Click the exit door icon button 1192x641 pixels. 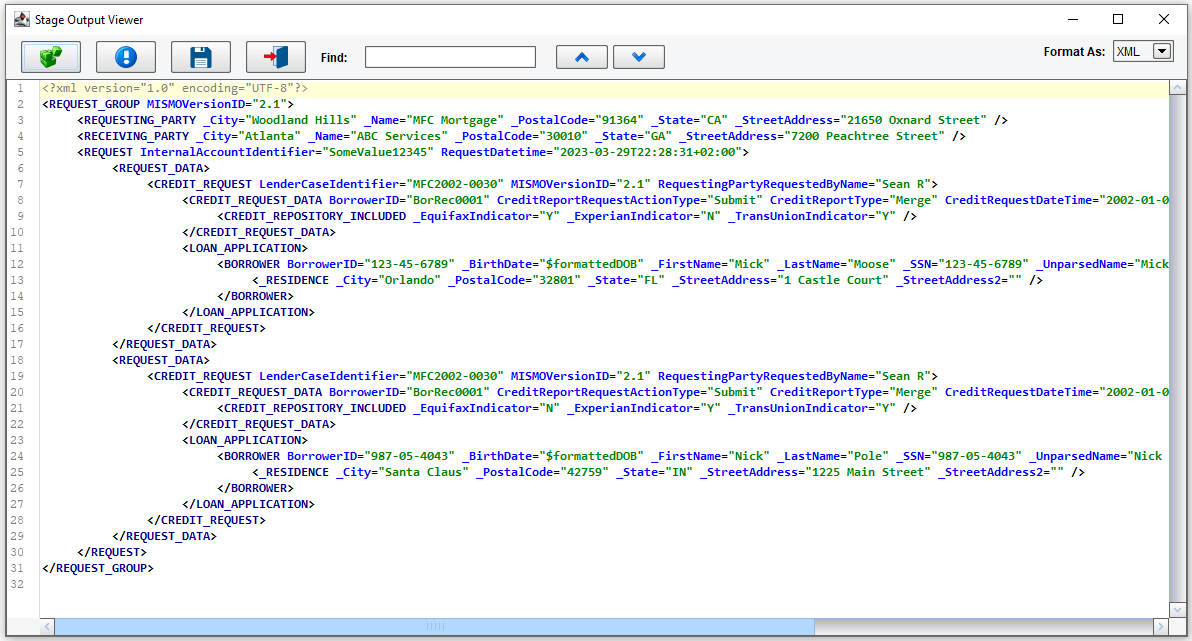(x=276, y=57)
